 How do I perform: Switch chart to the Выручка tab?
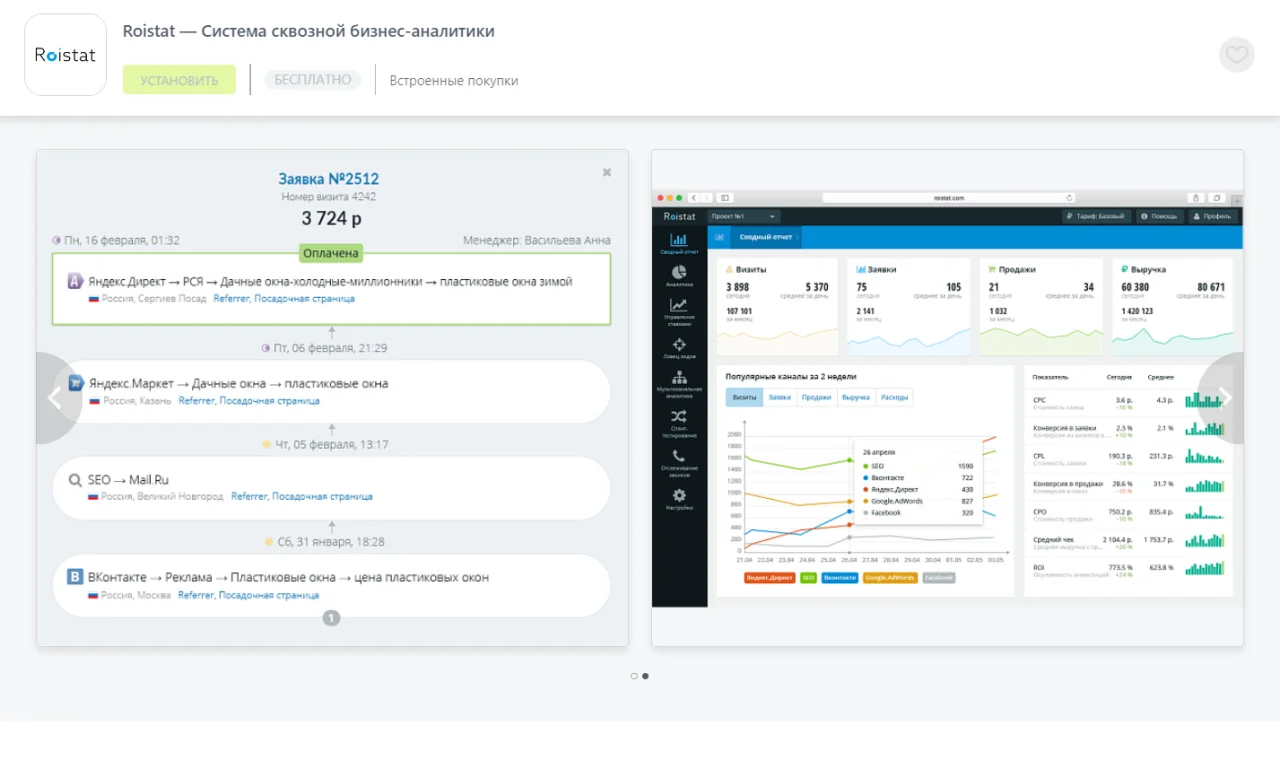(855, 397)
